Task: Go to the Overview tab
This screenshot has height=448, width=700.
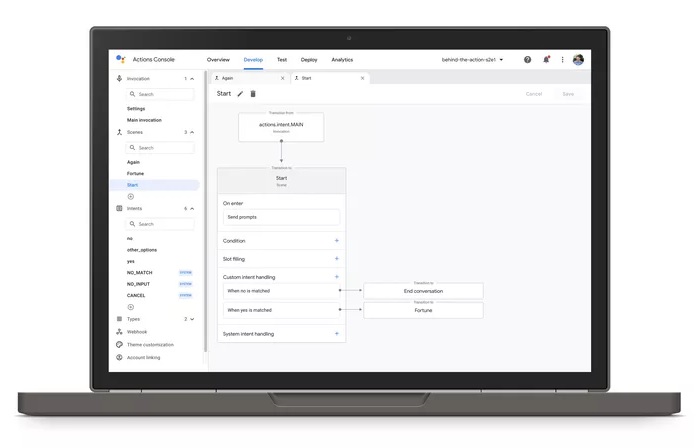Action: (x=218, y=60)
